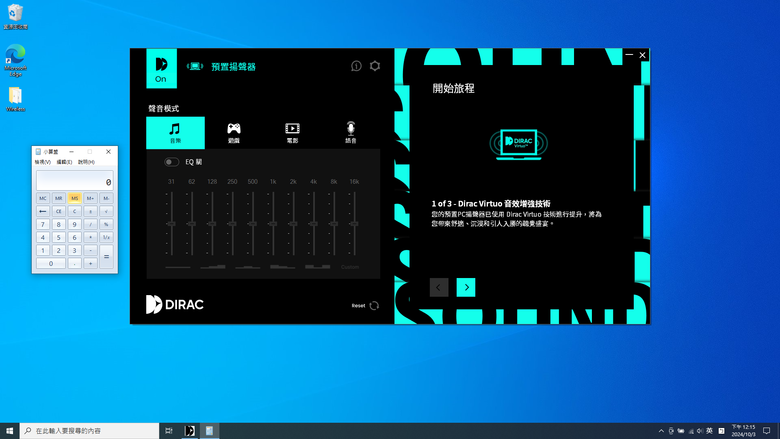Click the DIRAC logo at bottom left
This screenshot has width=780, height=439.
[x=175, y=304]
